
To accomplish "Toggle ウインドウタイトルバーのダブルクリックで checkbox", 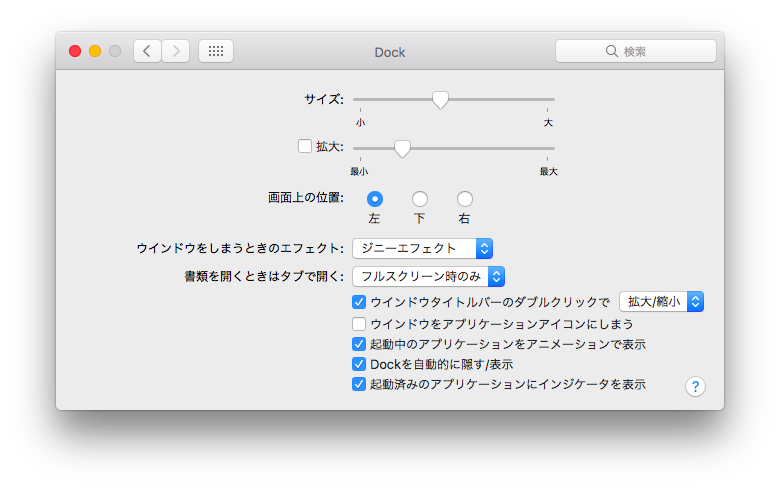I will (x=359, y=302).
